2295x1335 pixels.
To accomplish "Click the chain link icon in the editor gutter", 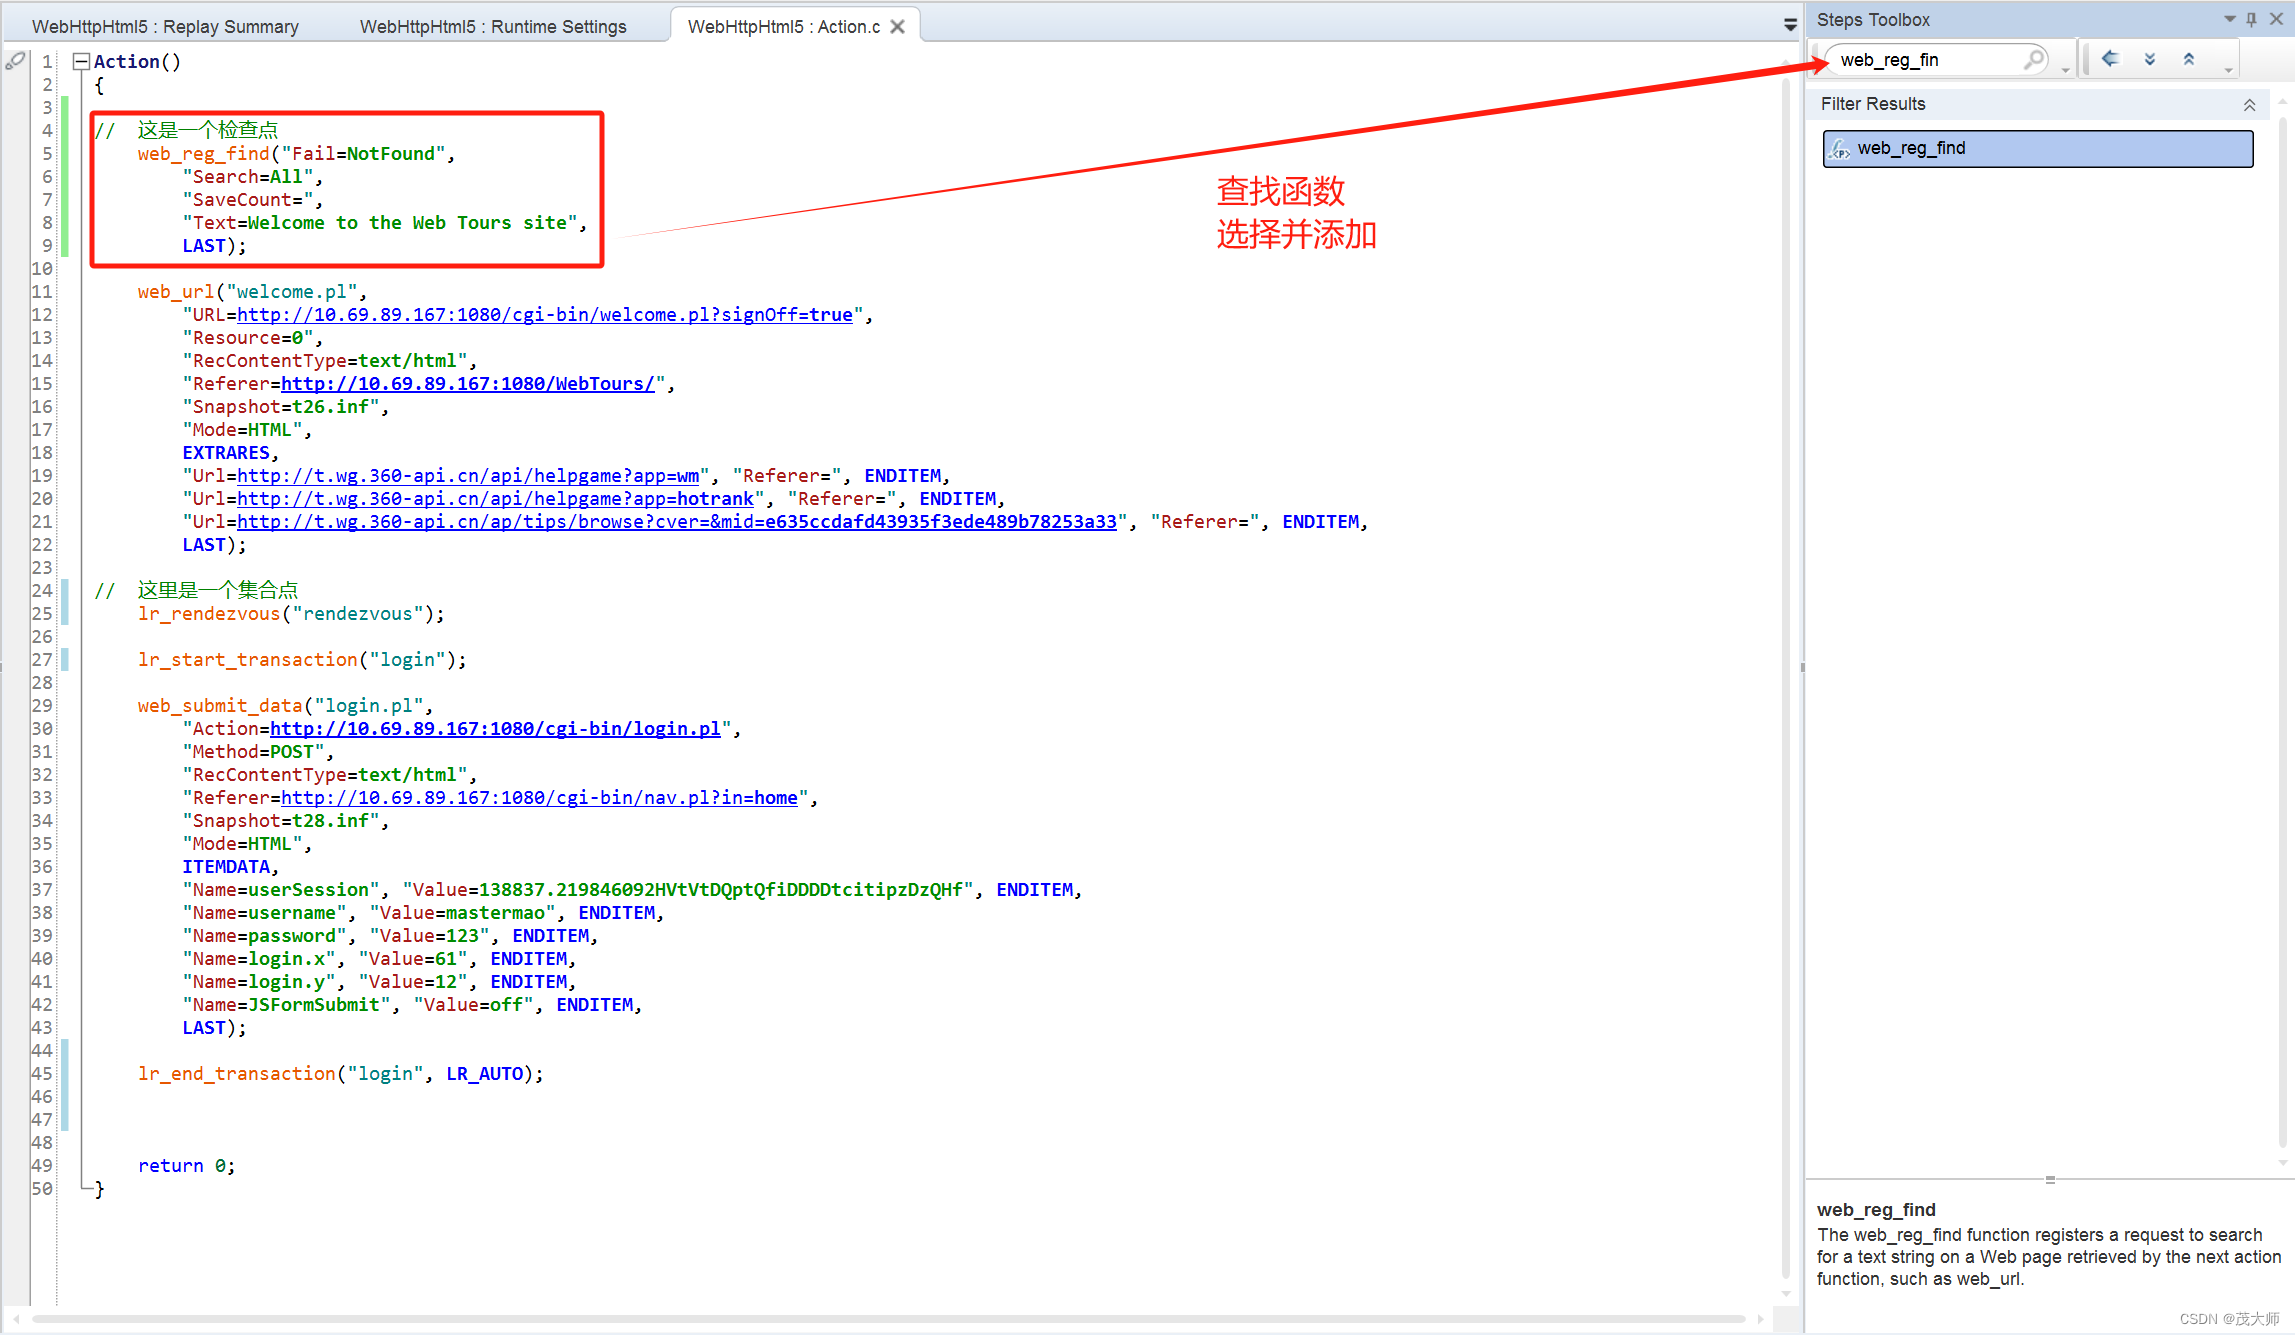I will tap(15, 62).
